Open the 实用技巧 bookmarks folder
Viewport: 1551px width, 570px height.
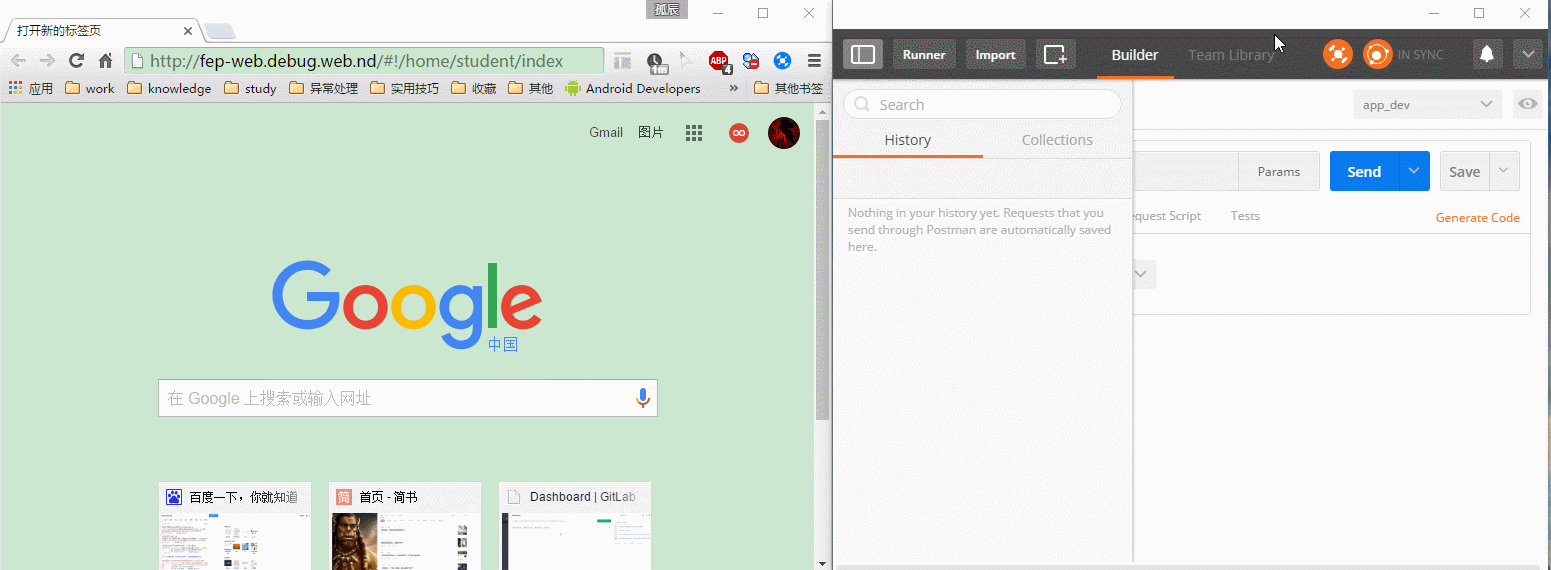coord(405,88)
